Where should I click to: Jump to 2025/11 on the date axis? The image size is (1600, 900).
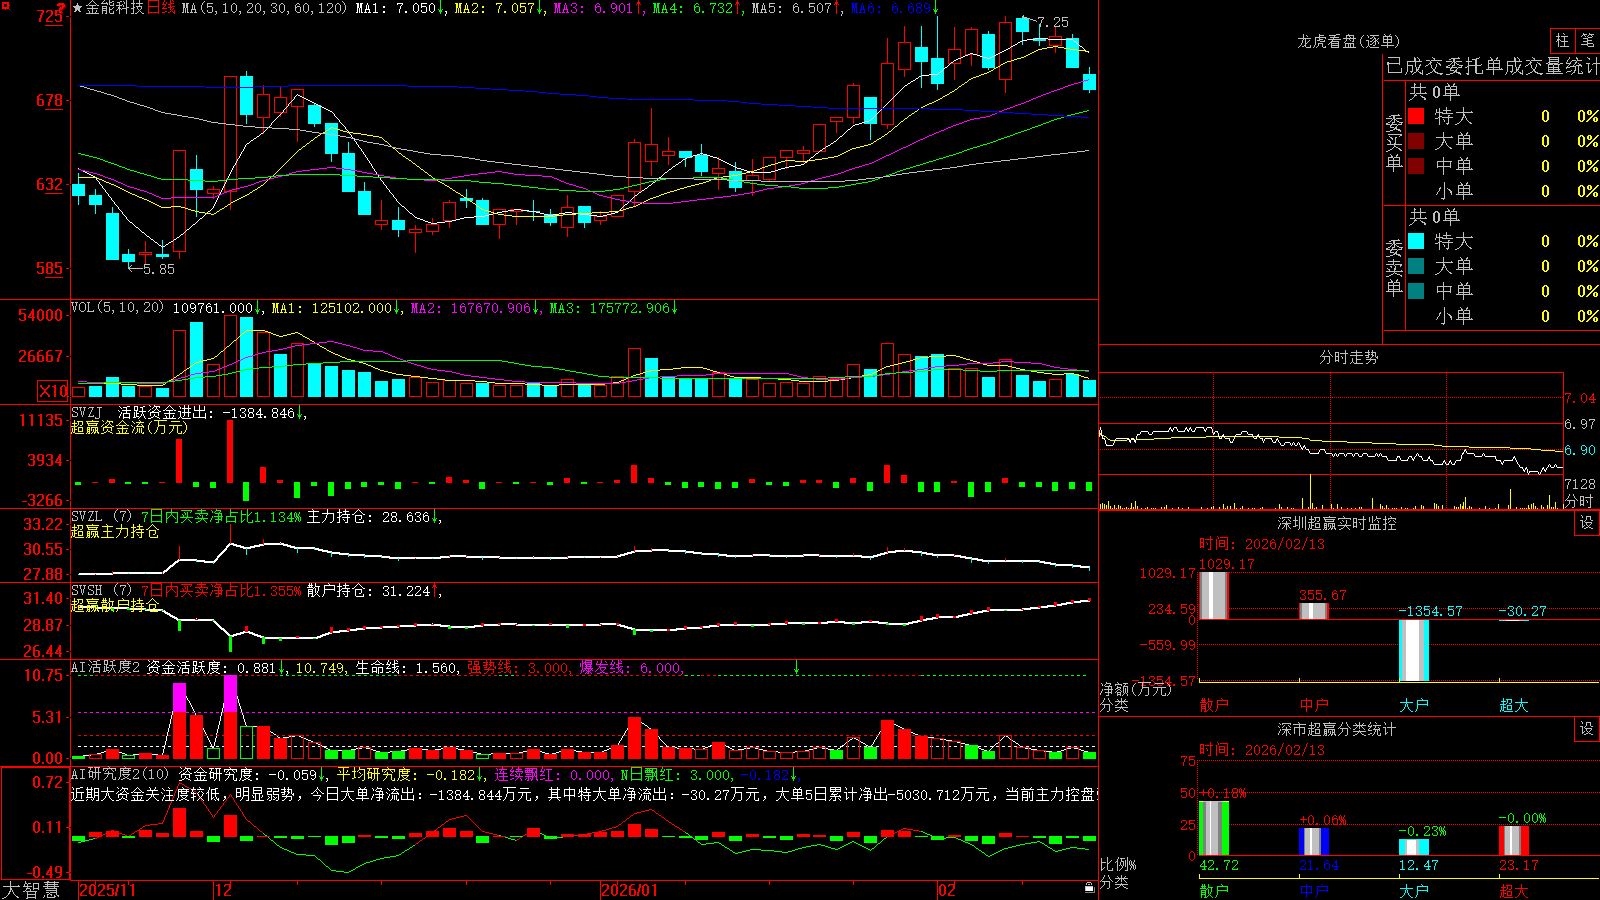click(107, 890)
